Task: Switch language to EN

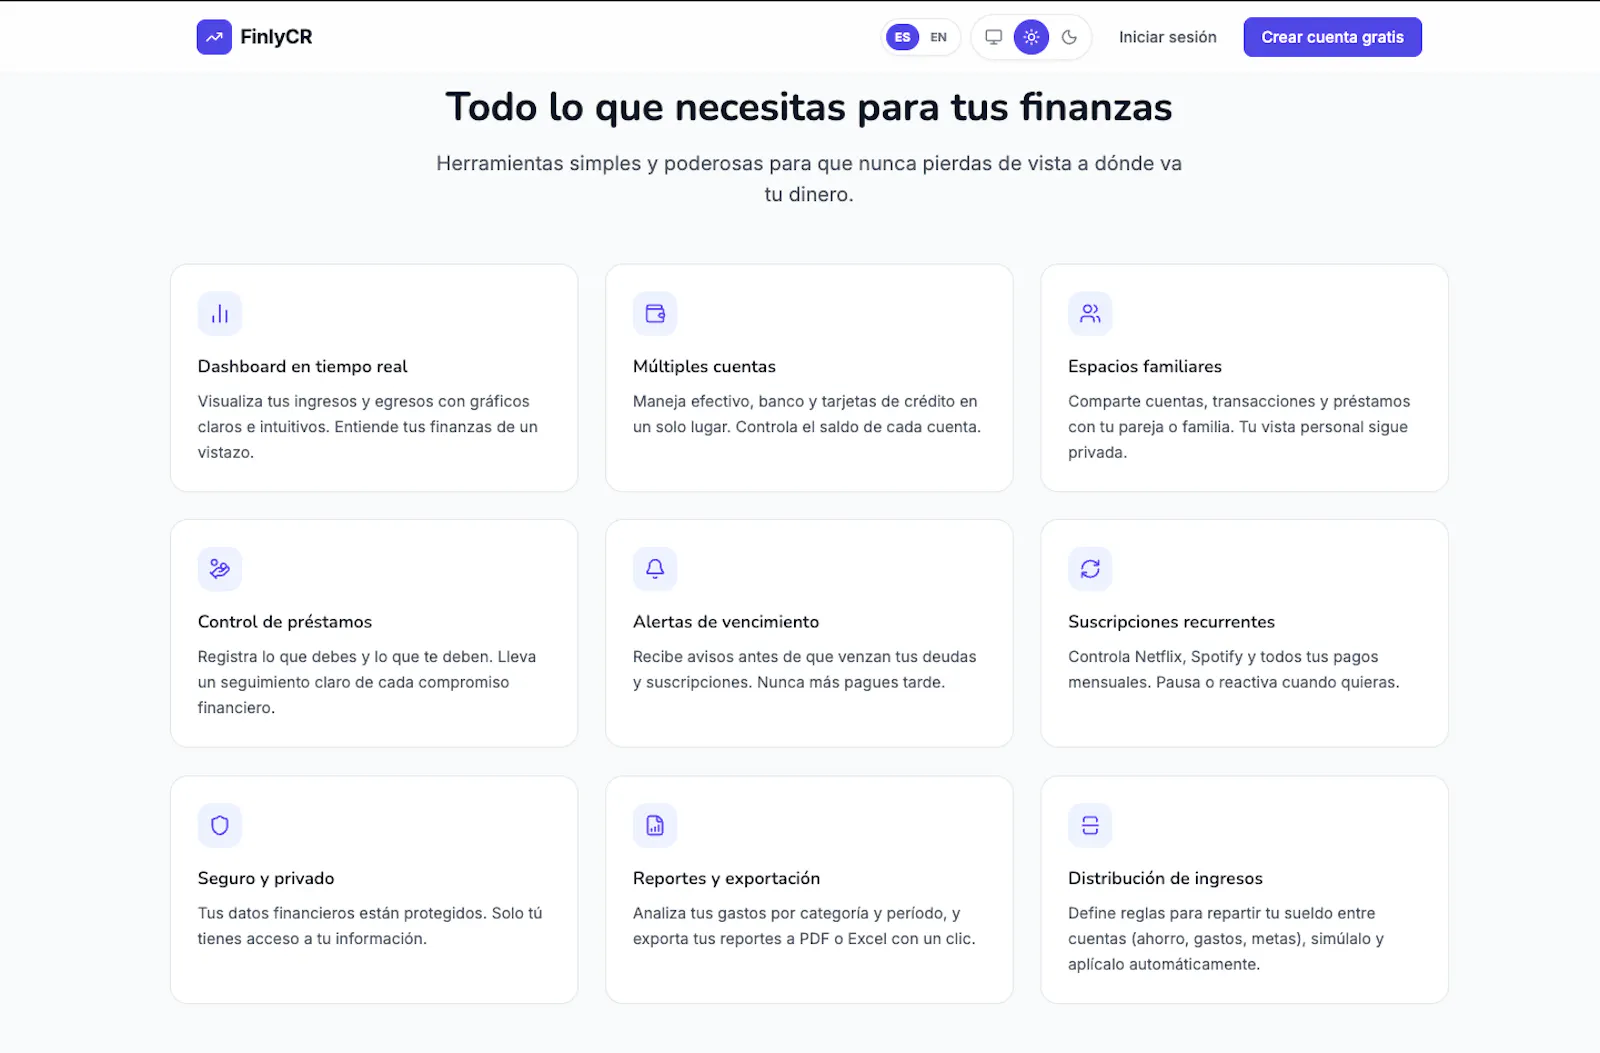Action: click(938, 37)
